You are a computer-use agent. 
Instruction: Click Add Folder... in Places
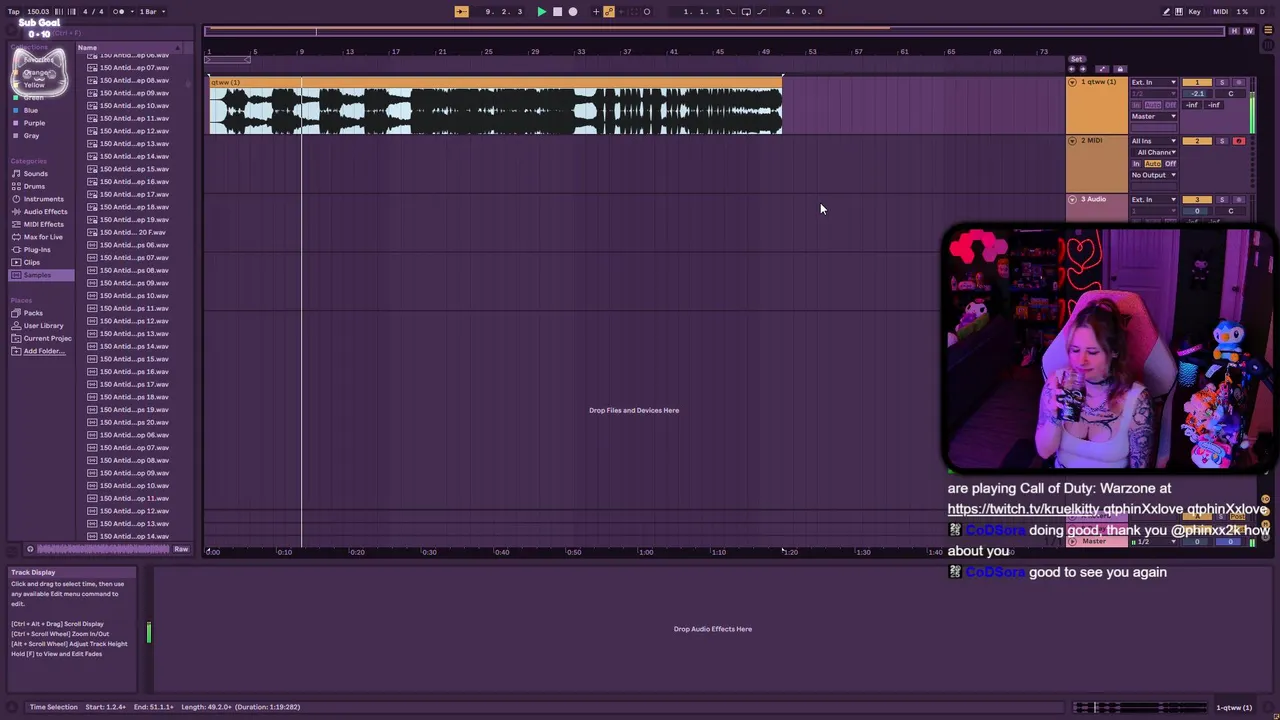click(43, 351)
